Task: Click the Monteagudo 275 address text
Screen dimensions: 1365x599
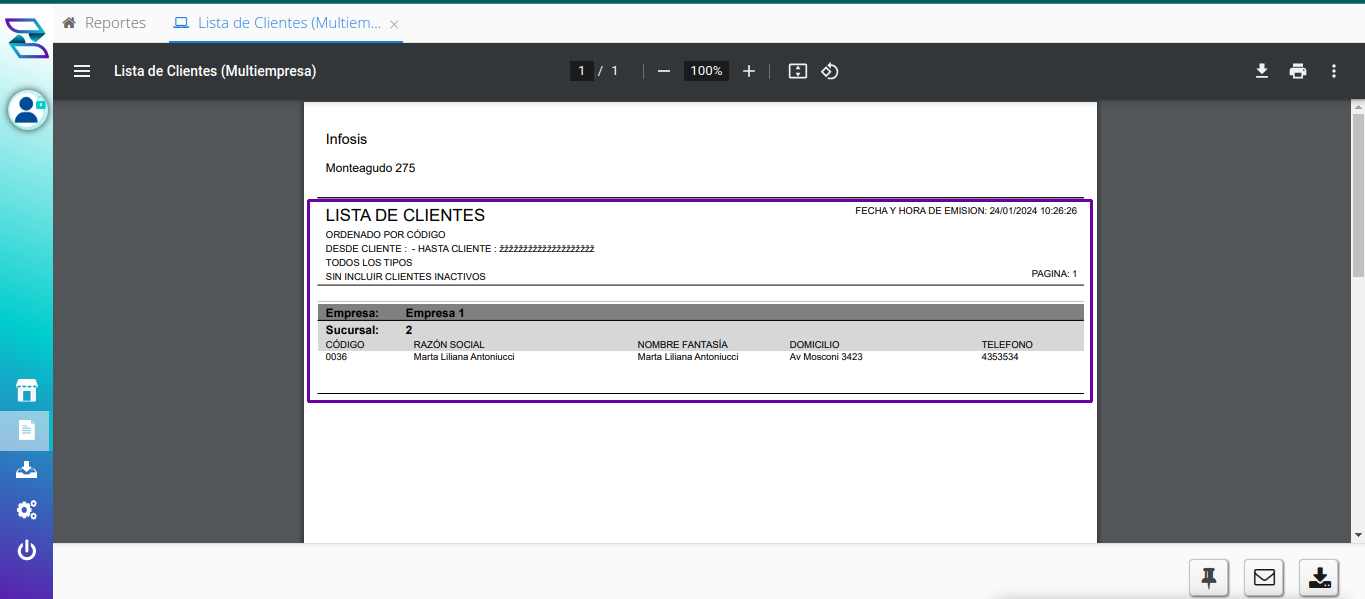Action: [x=370, y=168]
